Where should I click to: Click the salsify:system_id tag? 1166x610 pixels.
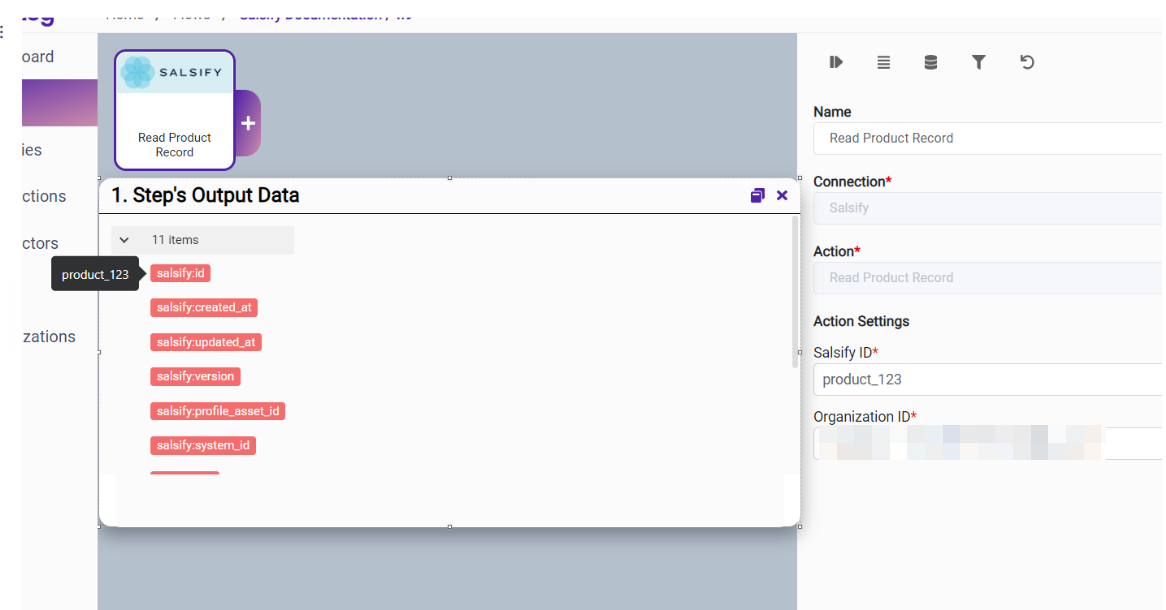point(203,445)
